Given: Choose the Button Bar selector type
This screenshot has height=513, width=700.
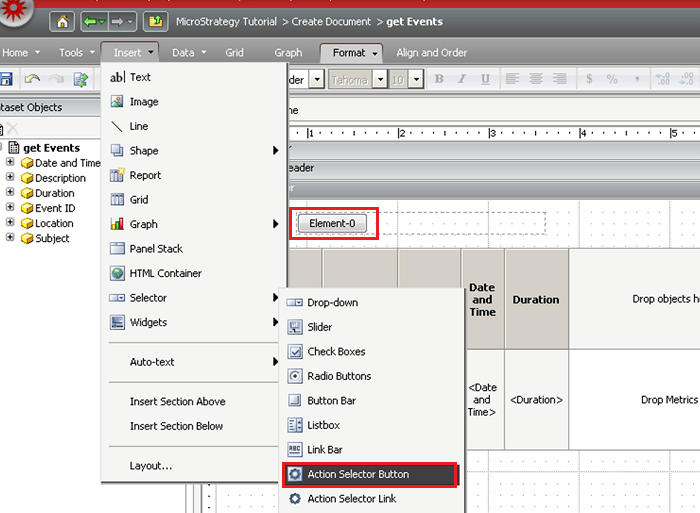Looking at the screenshot, I should [372, 401].
